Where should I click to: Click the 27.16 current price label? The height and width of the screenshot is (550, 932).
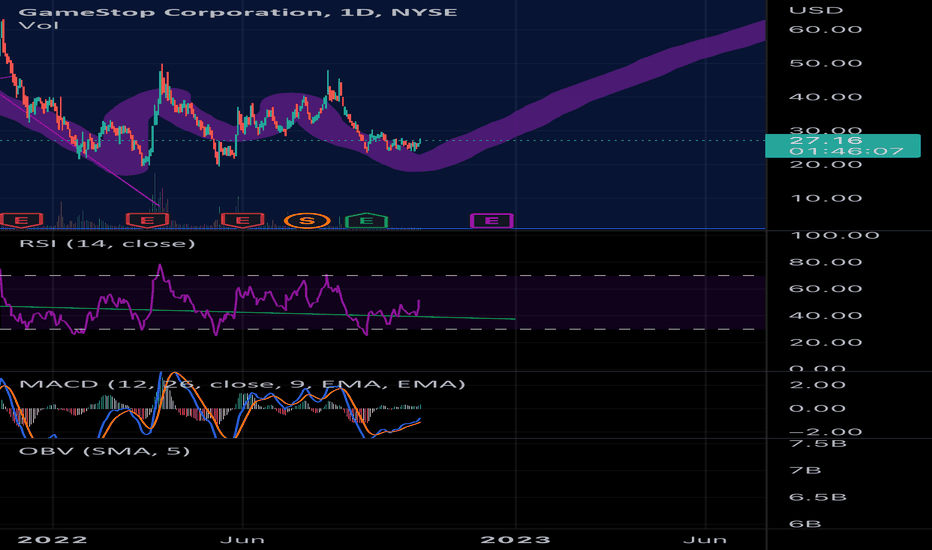[x=825, y=140]
